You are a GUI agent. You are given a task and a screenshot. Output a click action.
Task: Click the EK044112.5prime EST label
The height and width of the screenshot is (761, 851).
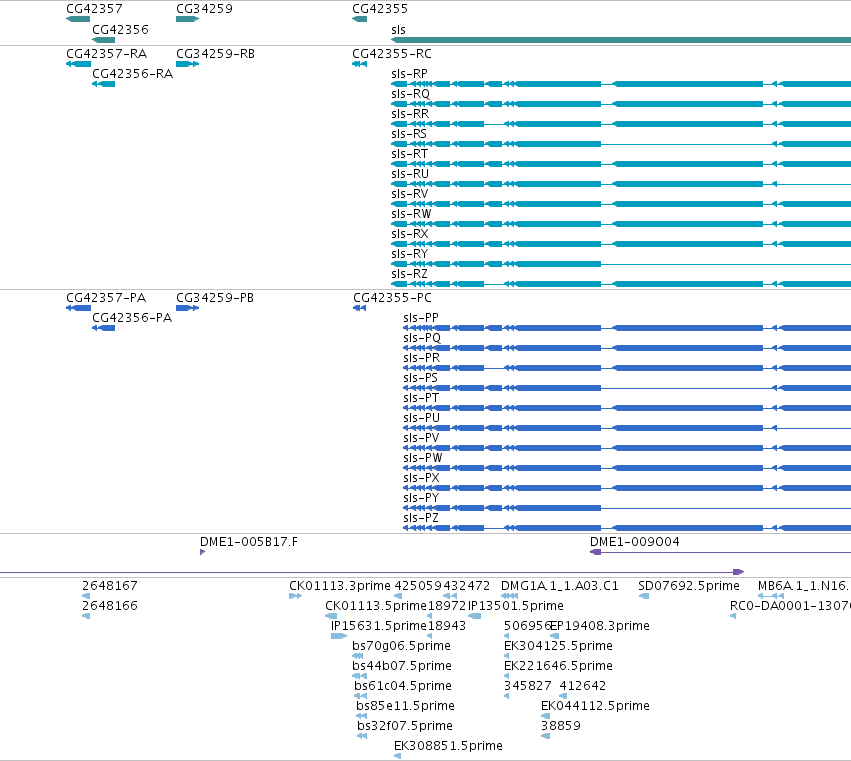coord(595,706)
